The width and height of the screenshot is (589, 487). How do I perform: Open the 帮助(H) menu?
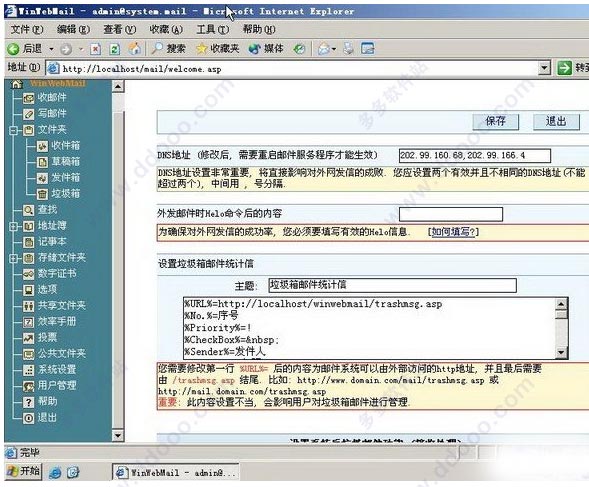tap(259, 29)
